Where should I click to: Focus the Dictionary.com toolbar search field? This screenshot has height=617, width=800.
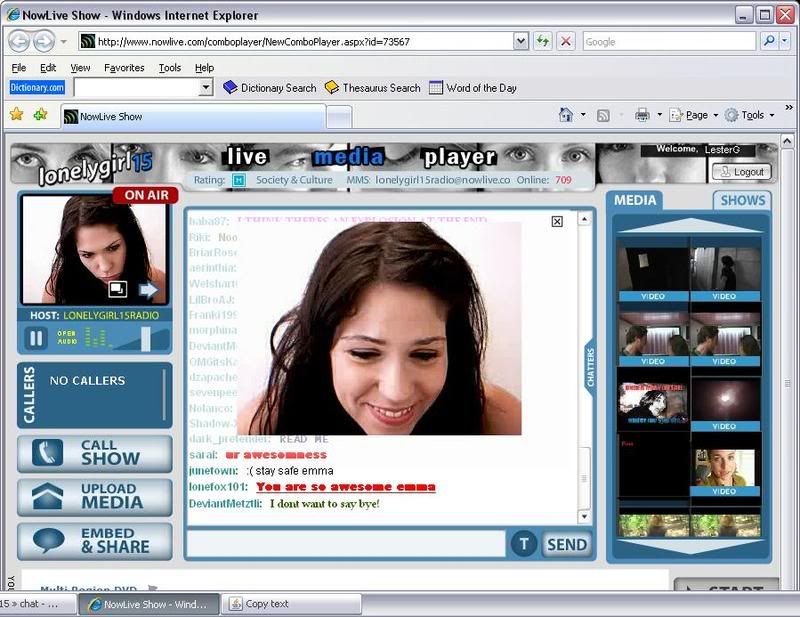[137, 88]
